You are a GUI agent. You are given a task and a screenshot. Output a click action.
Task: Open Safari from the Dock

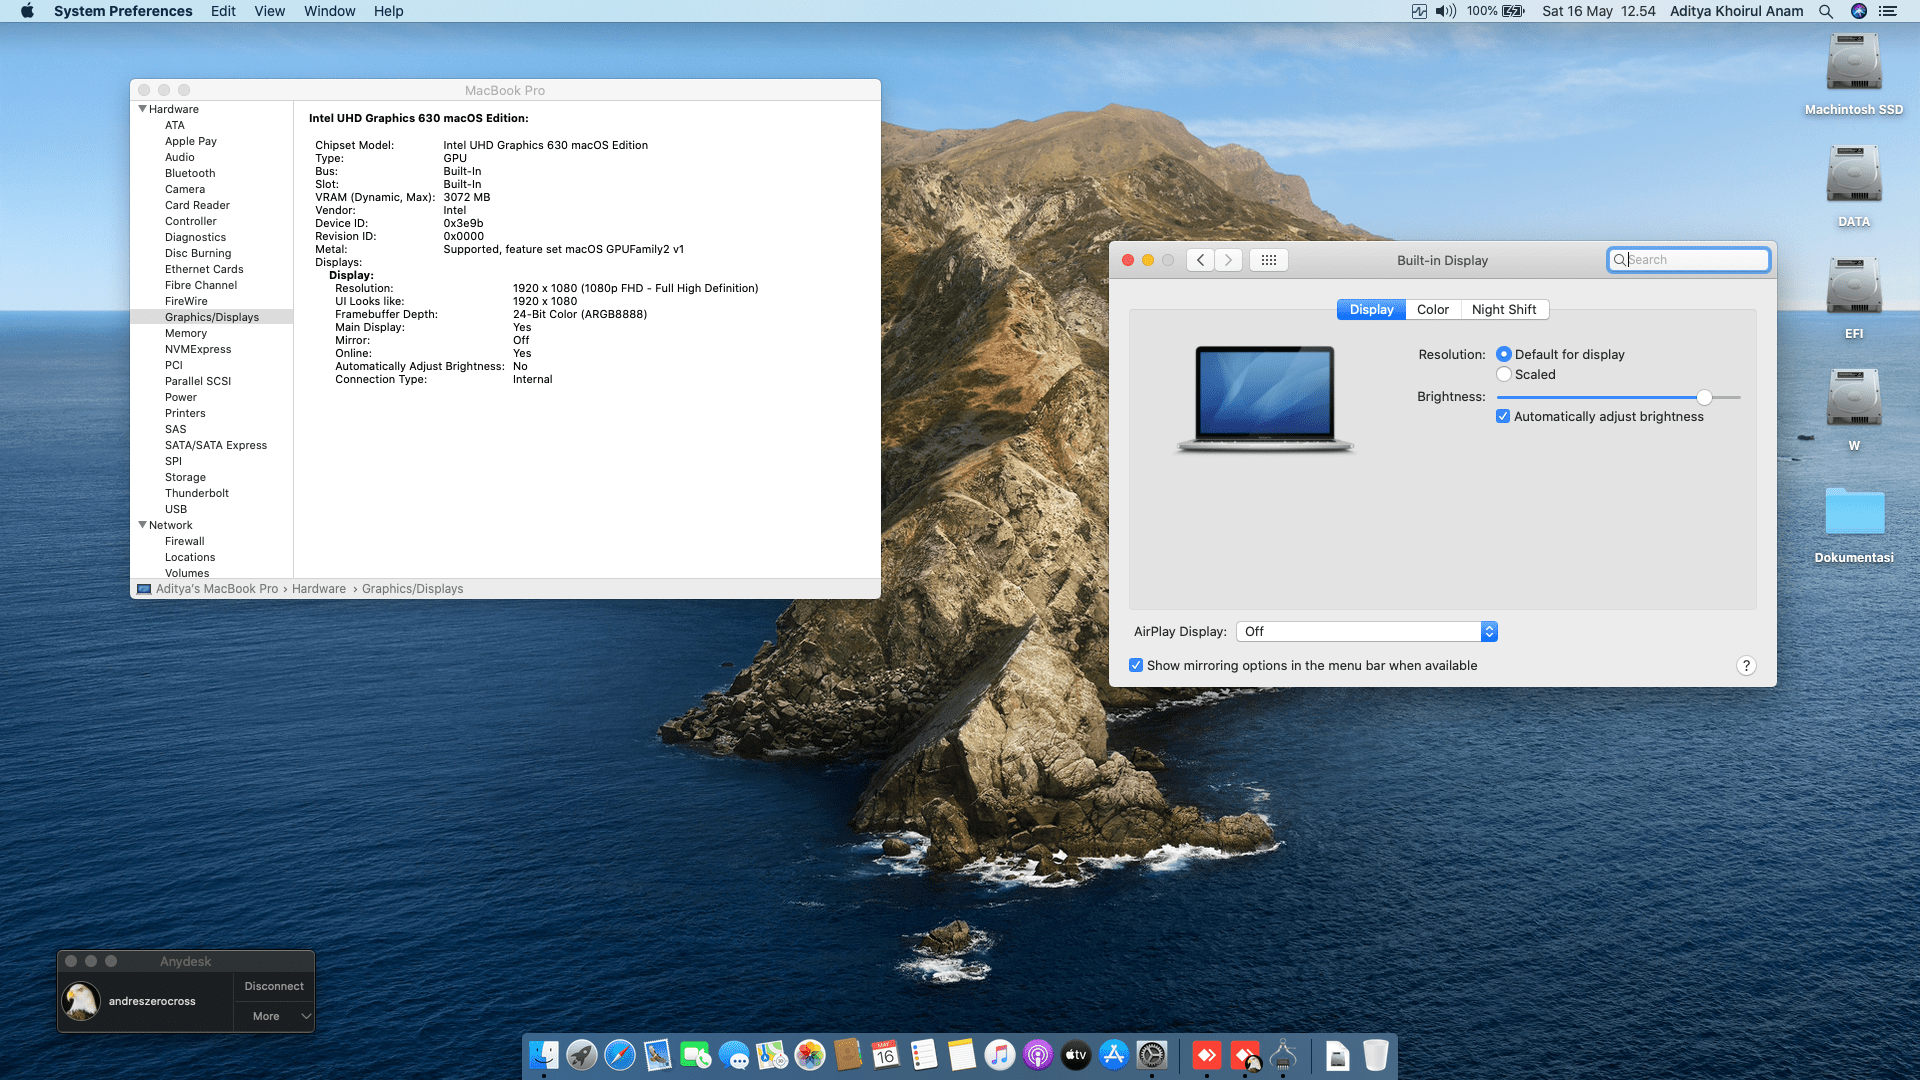pyautogui.click(x=620, y=1055)
